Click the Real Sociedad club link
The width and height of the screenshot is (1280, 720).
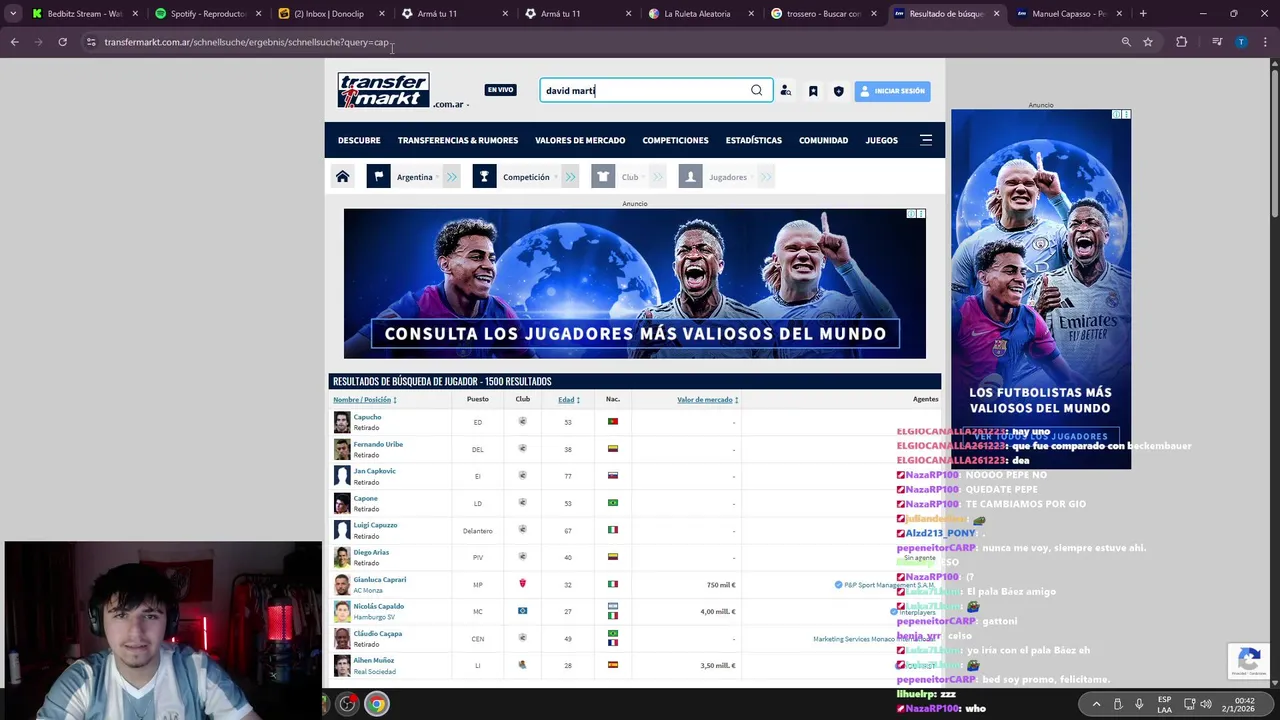click(374, 671)
